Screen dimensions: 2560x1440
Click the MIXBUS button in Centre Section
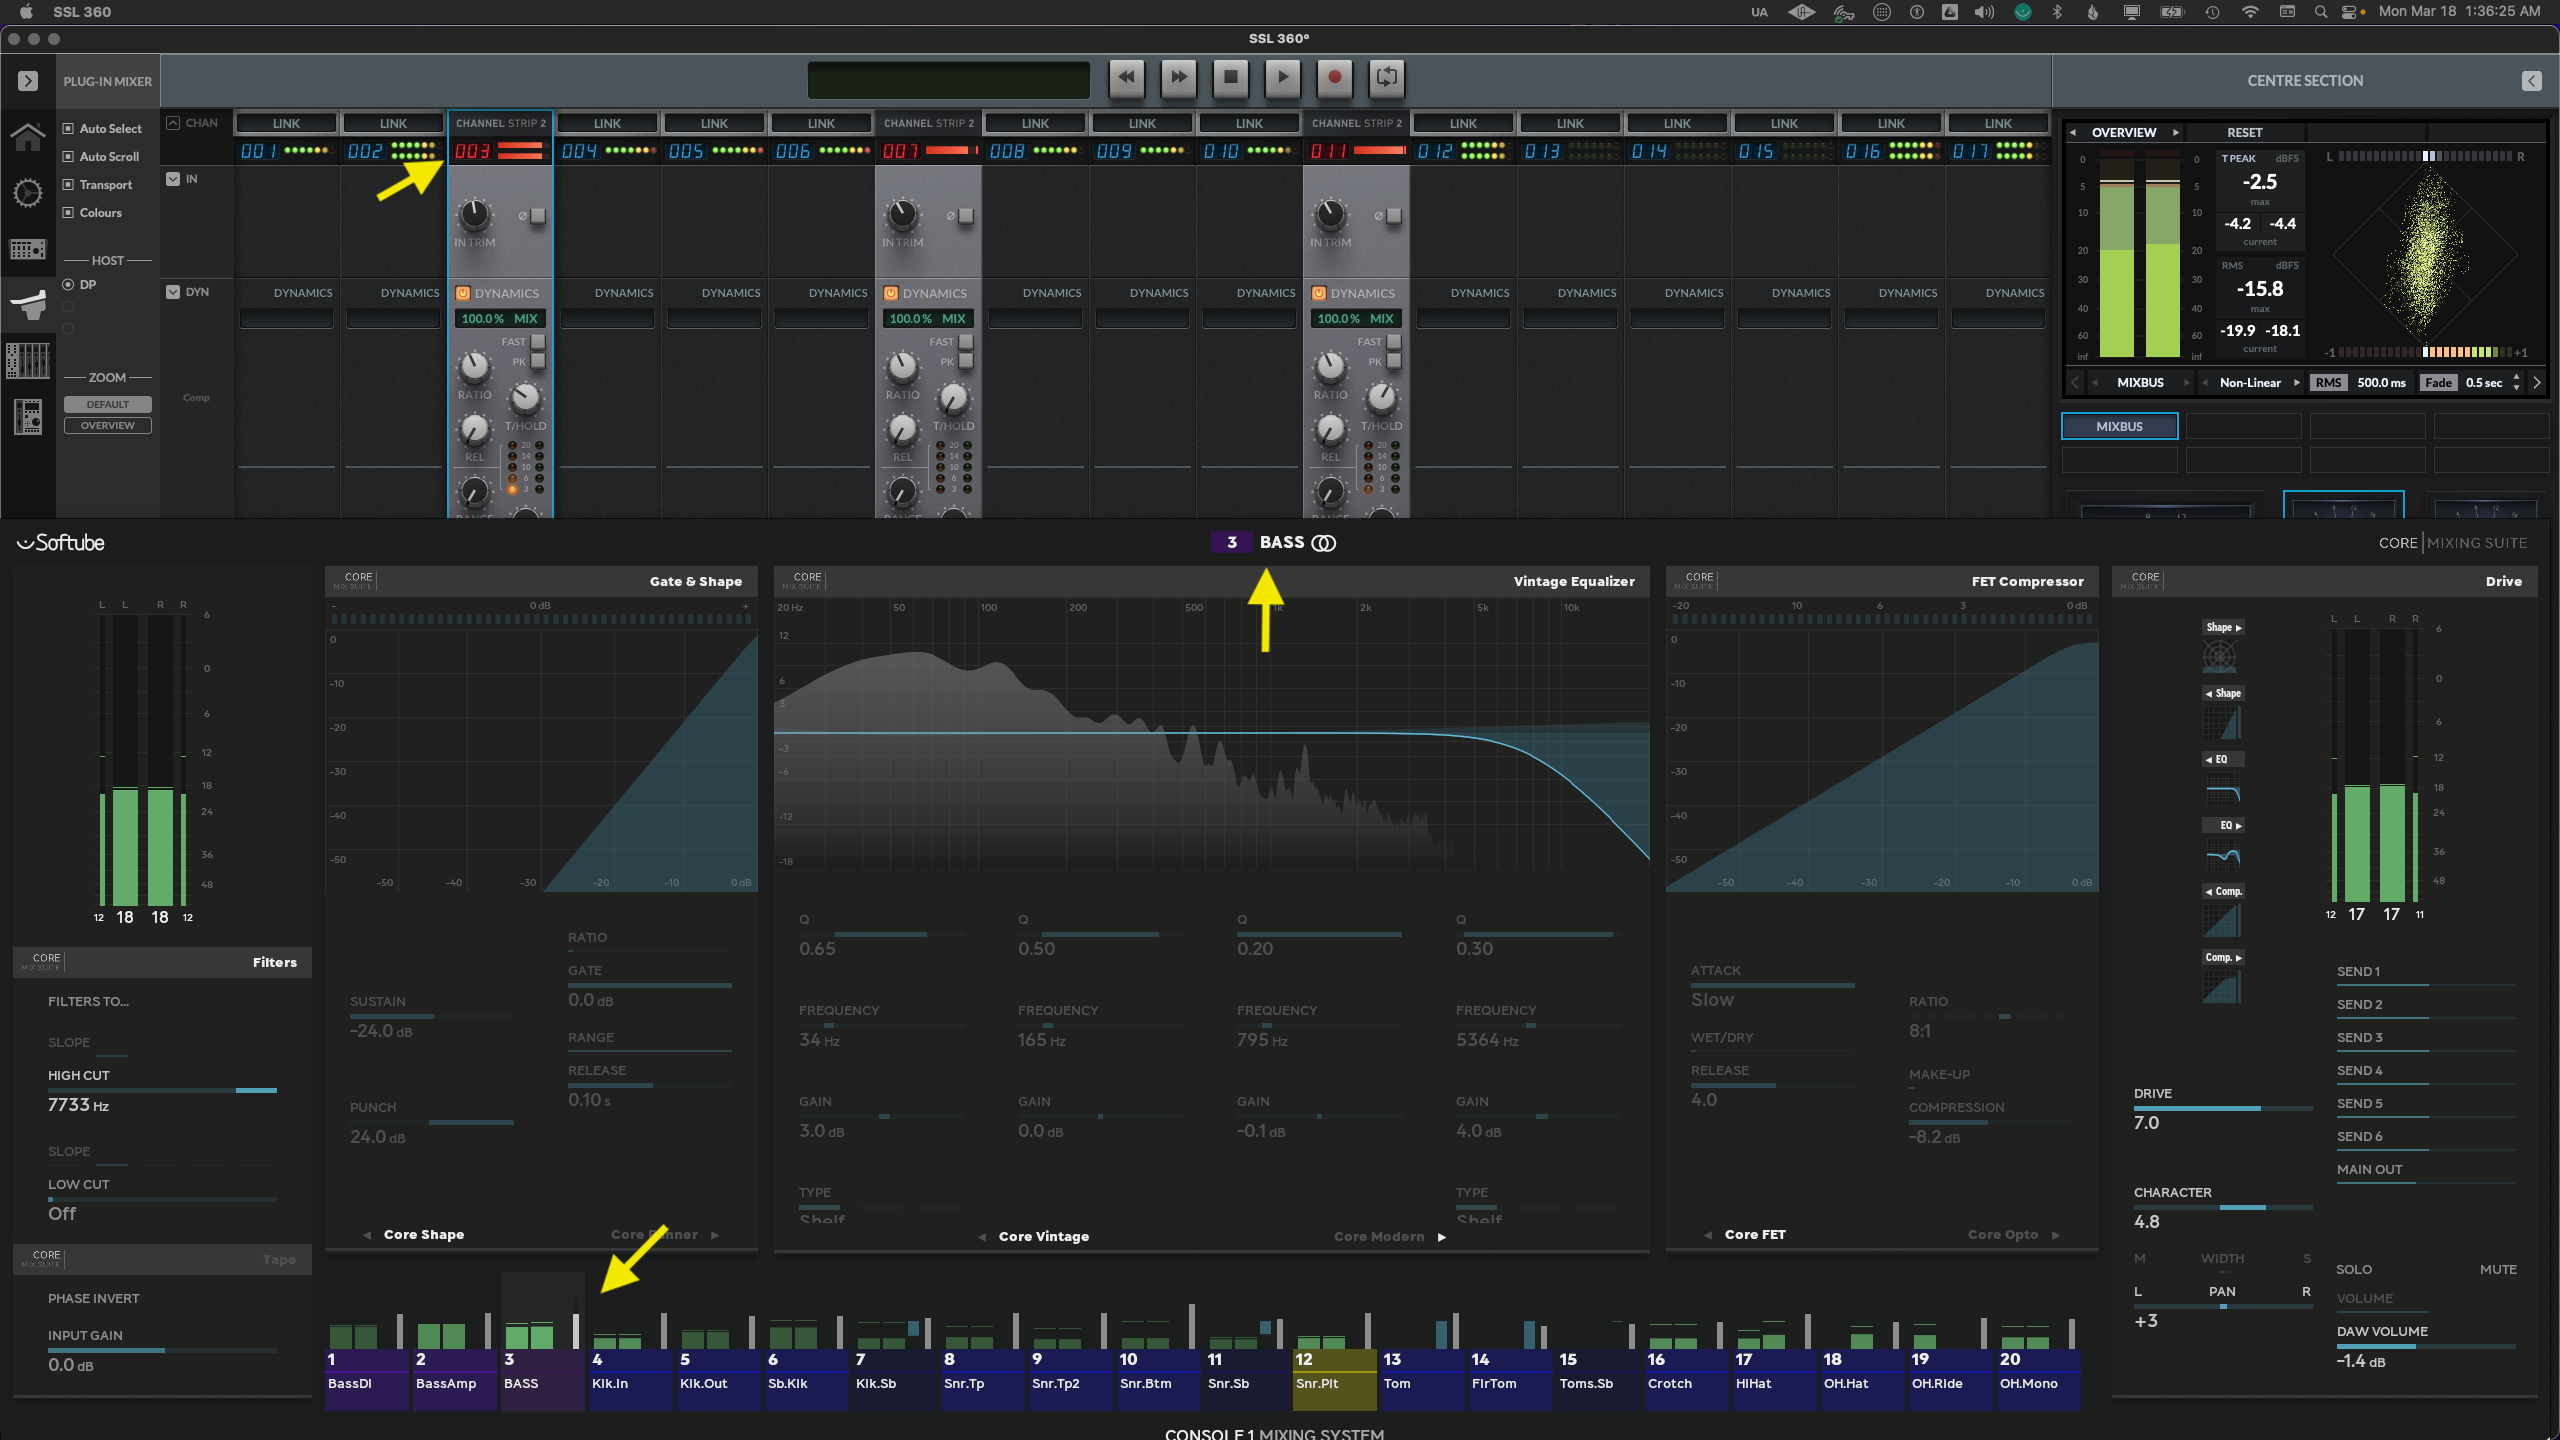[2119, 427]
